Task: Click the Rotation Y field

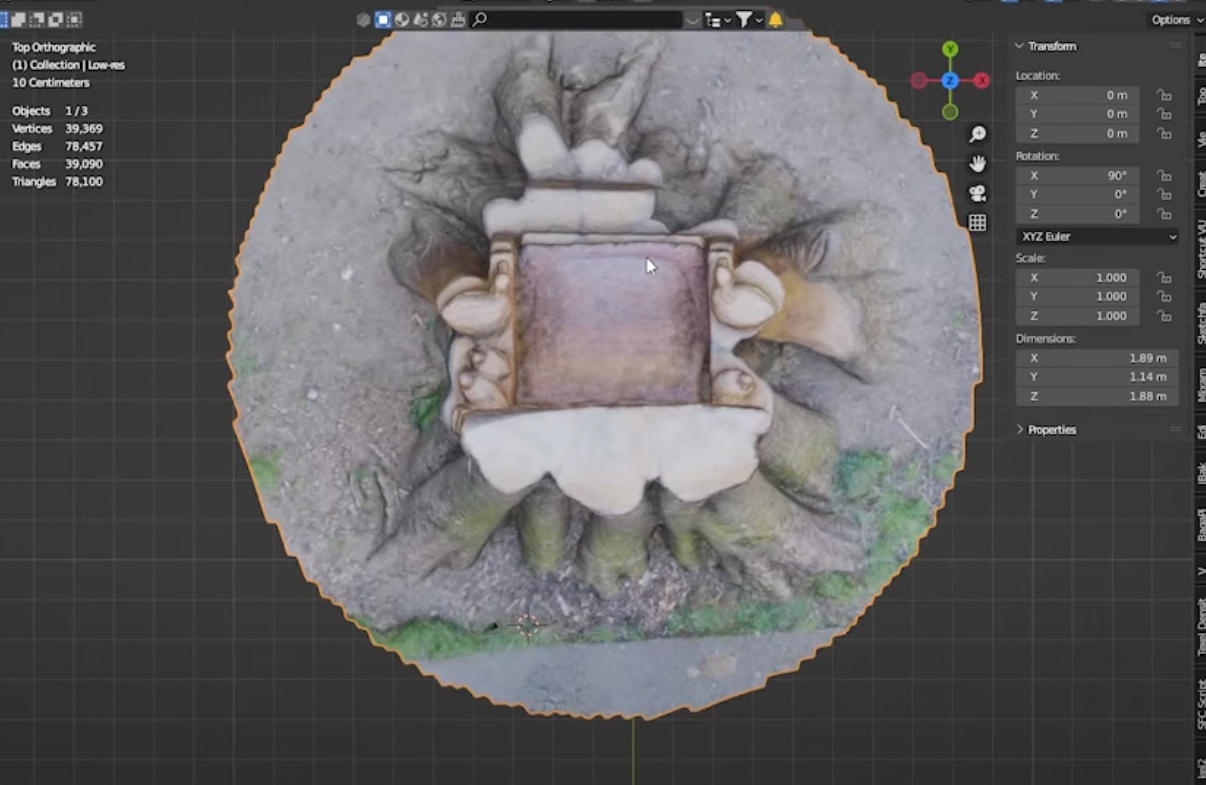Action: pyautogui.click(x=1077, y=194)
